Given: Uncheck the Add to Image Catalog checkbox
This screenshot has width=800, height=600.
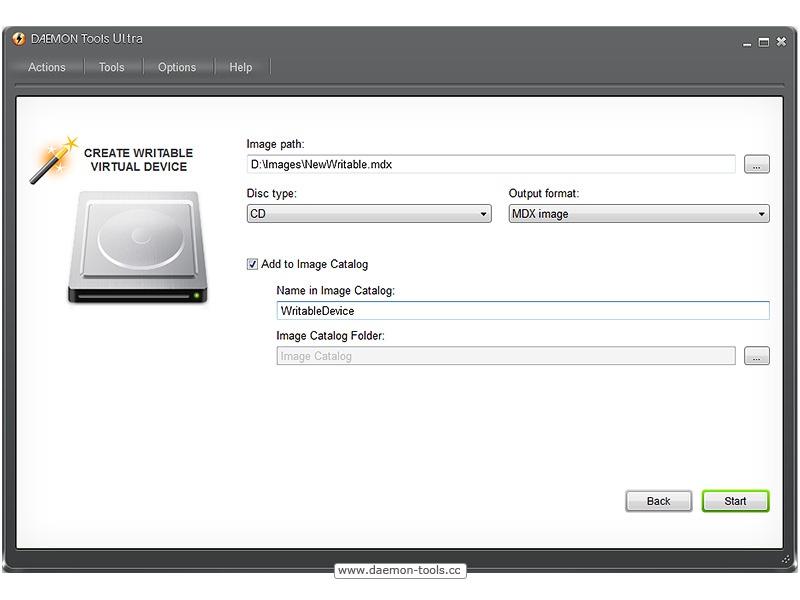Looking at the screenshot, I should pos(252,264).
